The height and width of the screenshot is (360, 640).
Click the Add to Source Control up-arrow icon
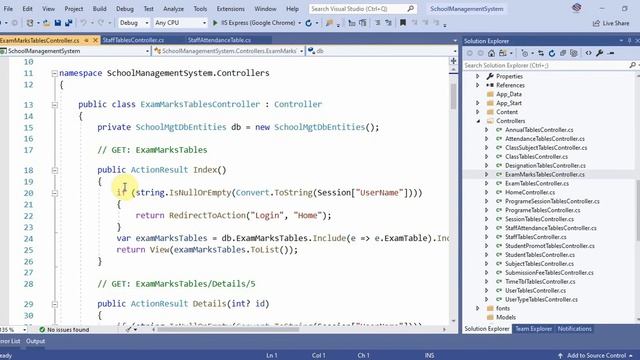560,356
